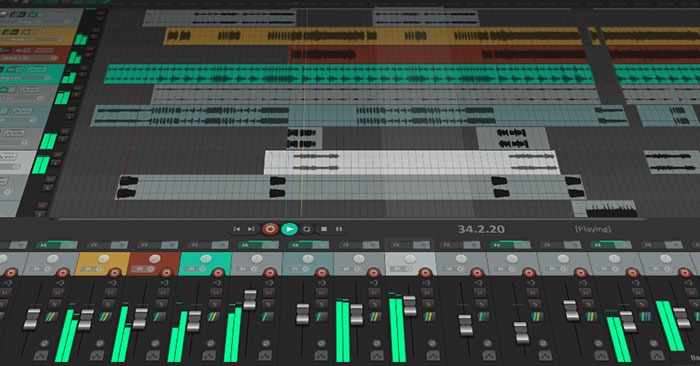Open routing for the teal mixer strip
700x366 pixels.
click(213, 317)
